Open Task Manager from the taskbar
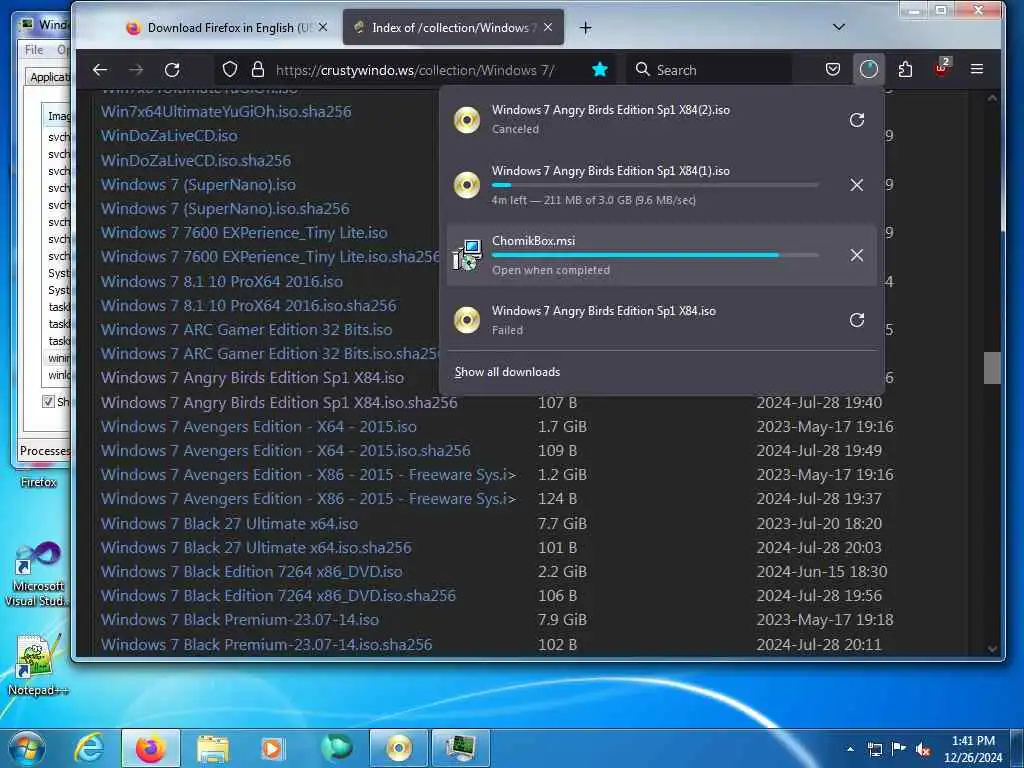The image size is (1024, 768). (x=461, y=748)
